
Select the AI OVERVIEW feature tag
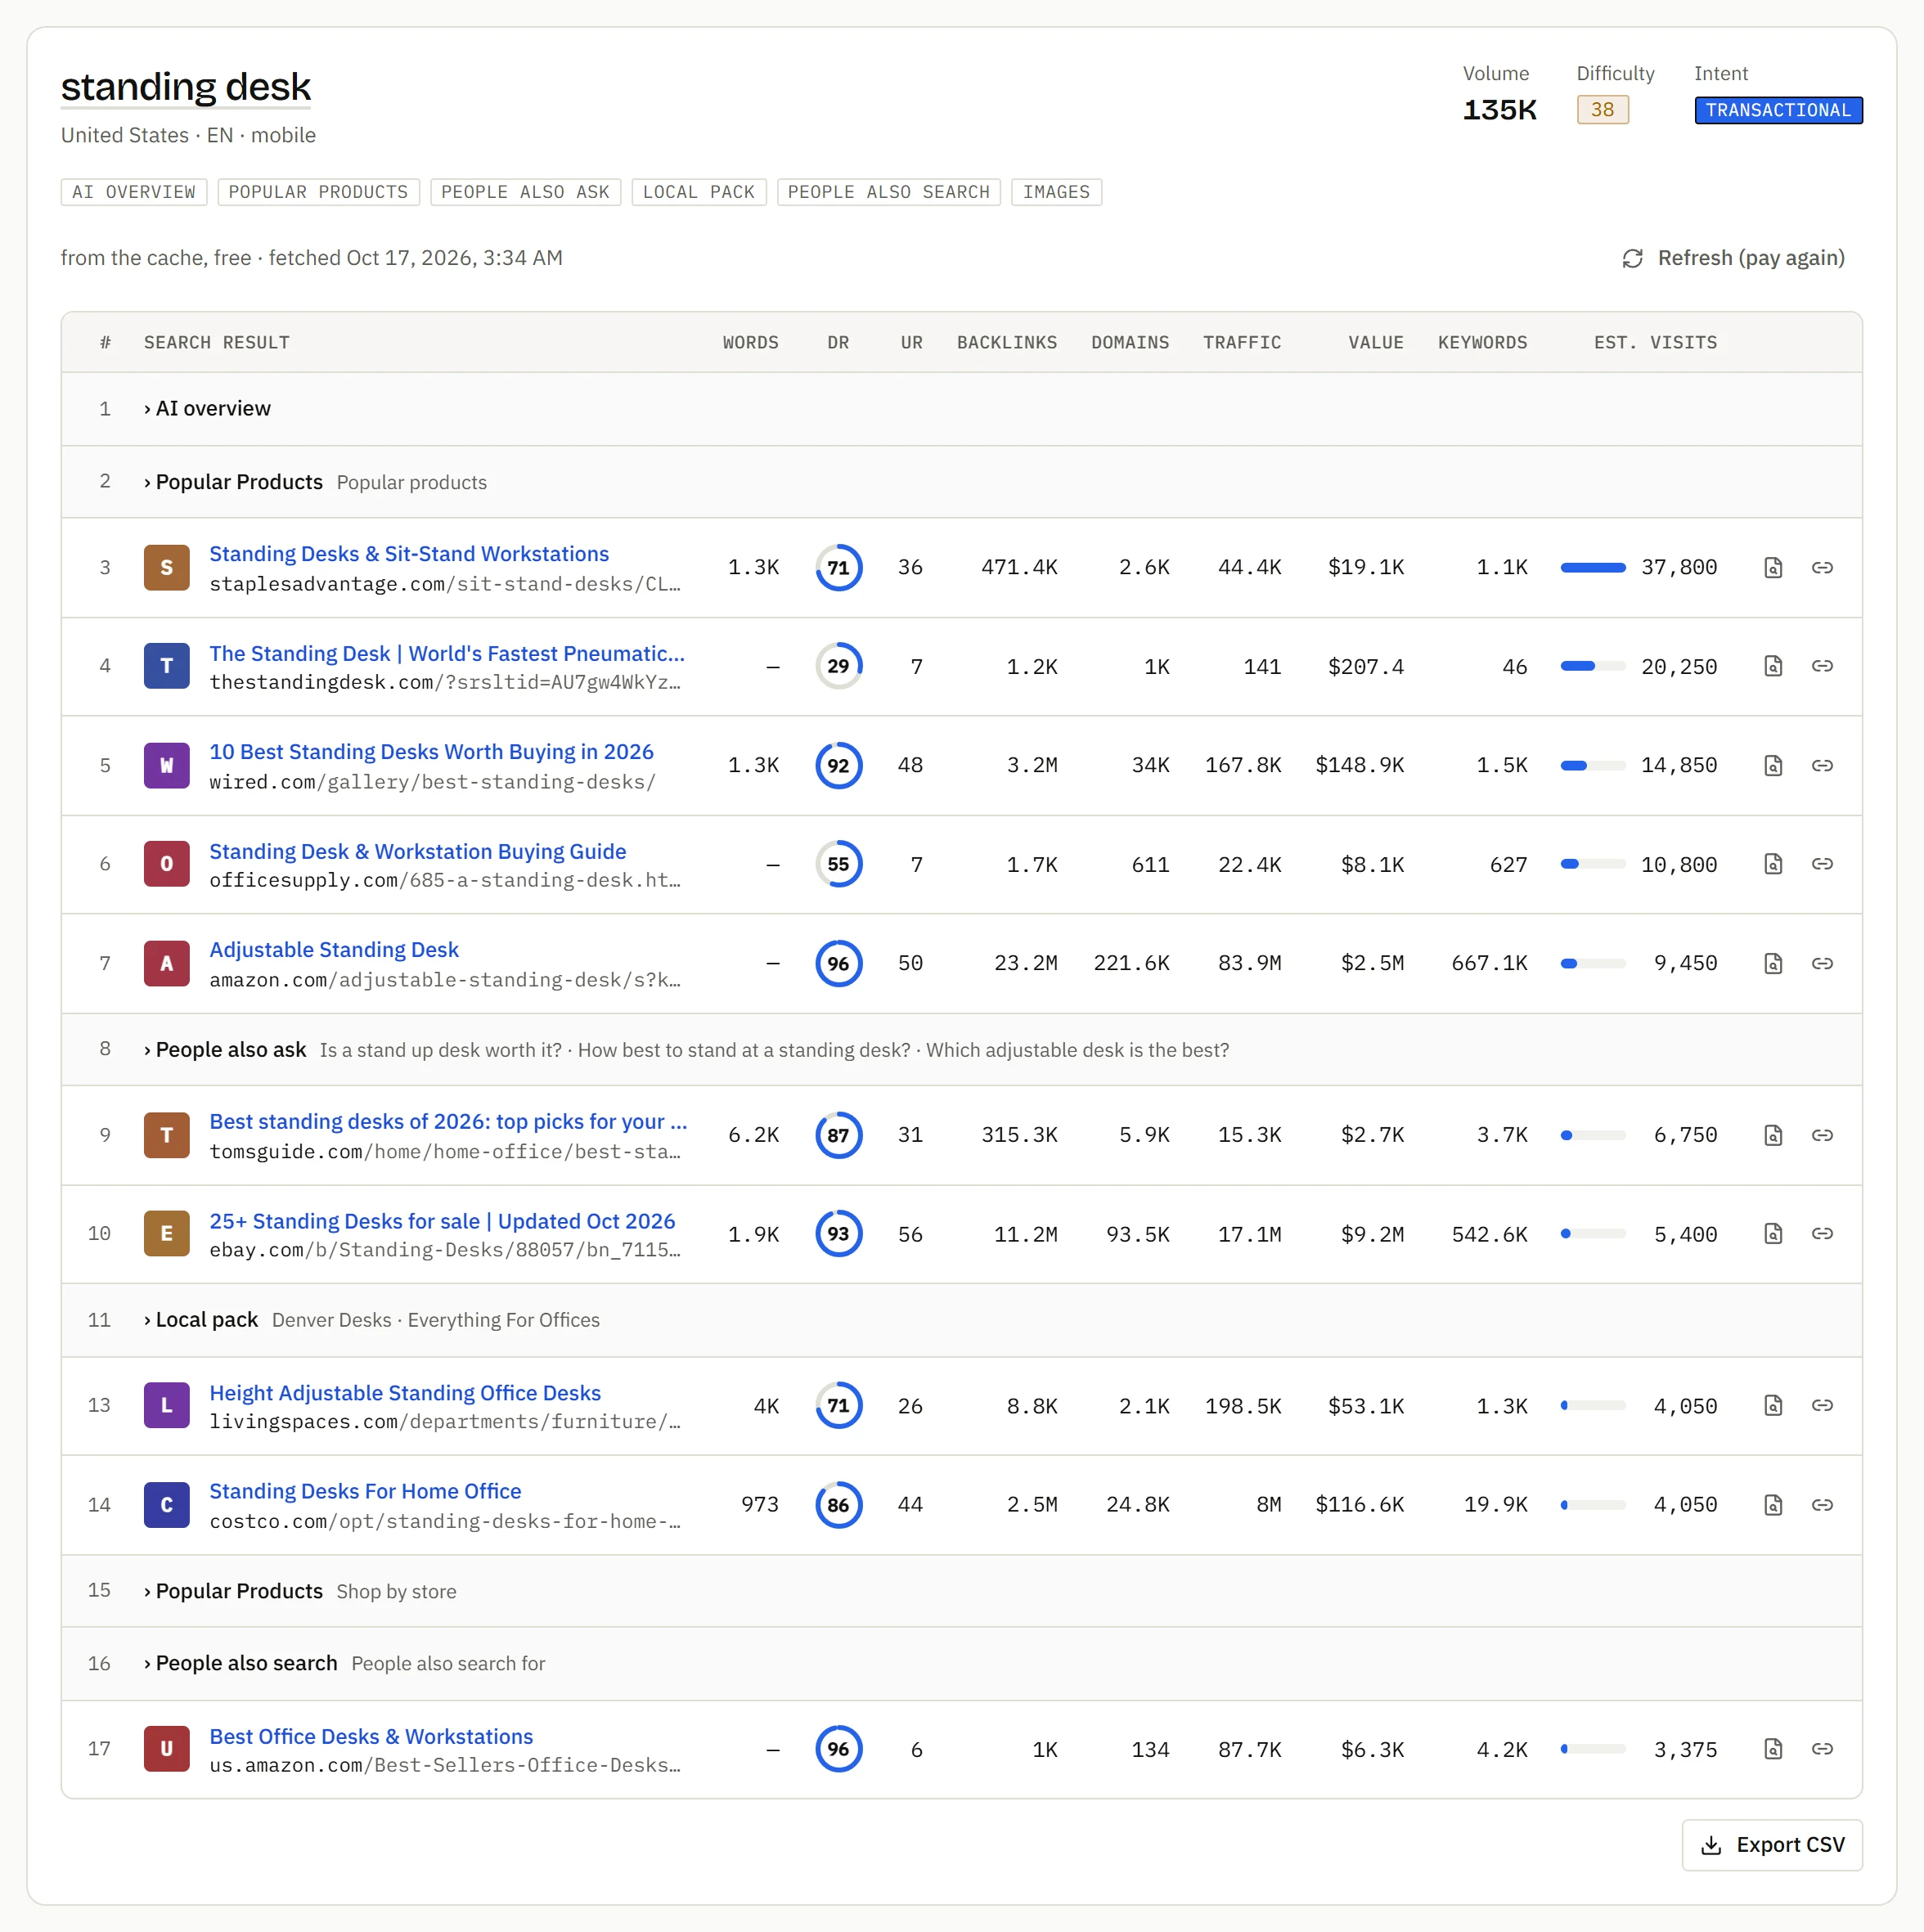click(x=134, y=192)
